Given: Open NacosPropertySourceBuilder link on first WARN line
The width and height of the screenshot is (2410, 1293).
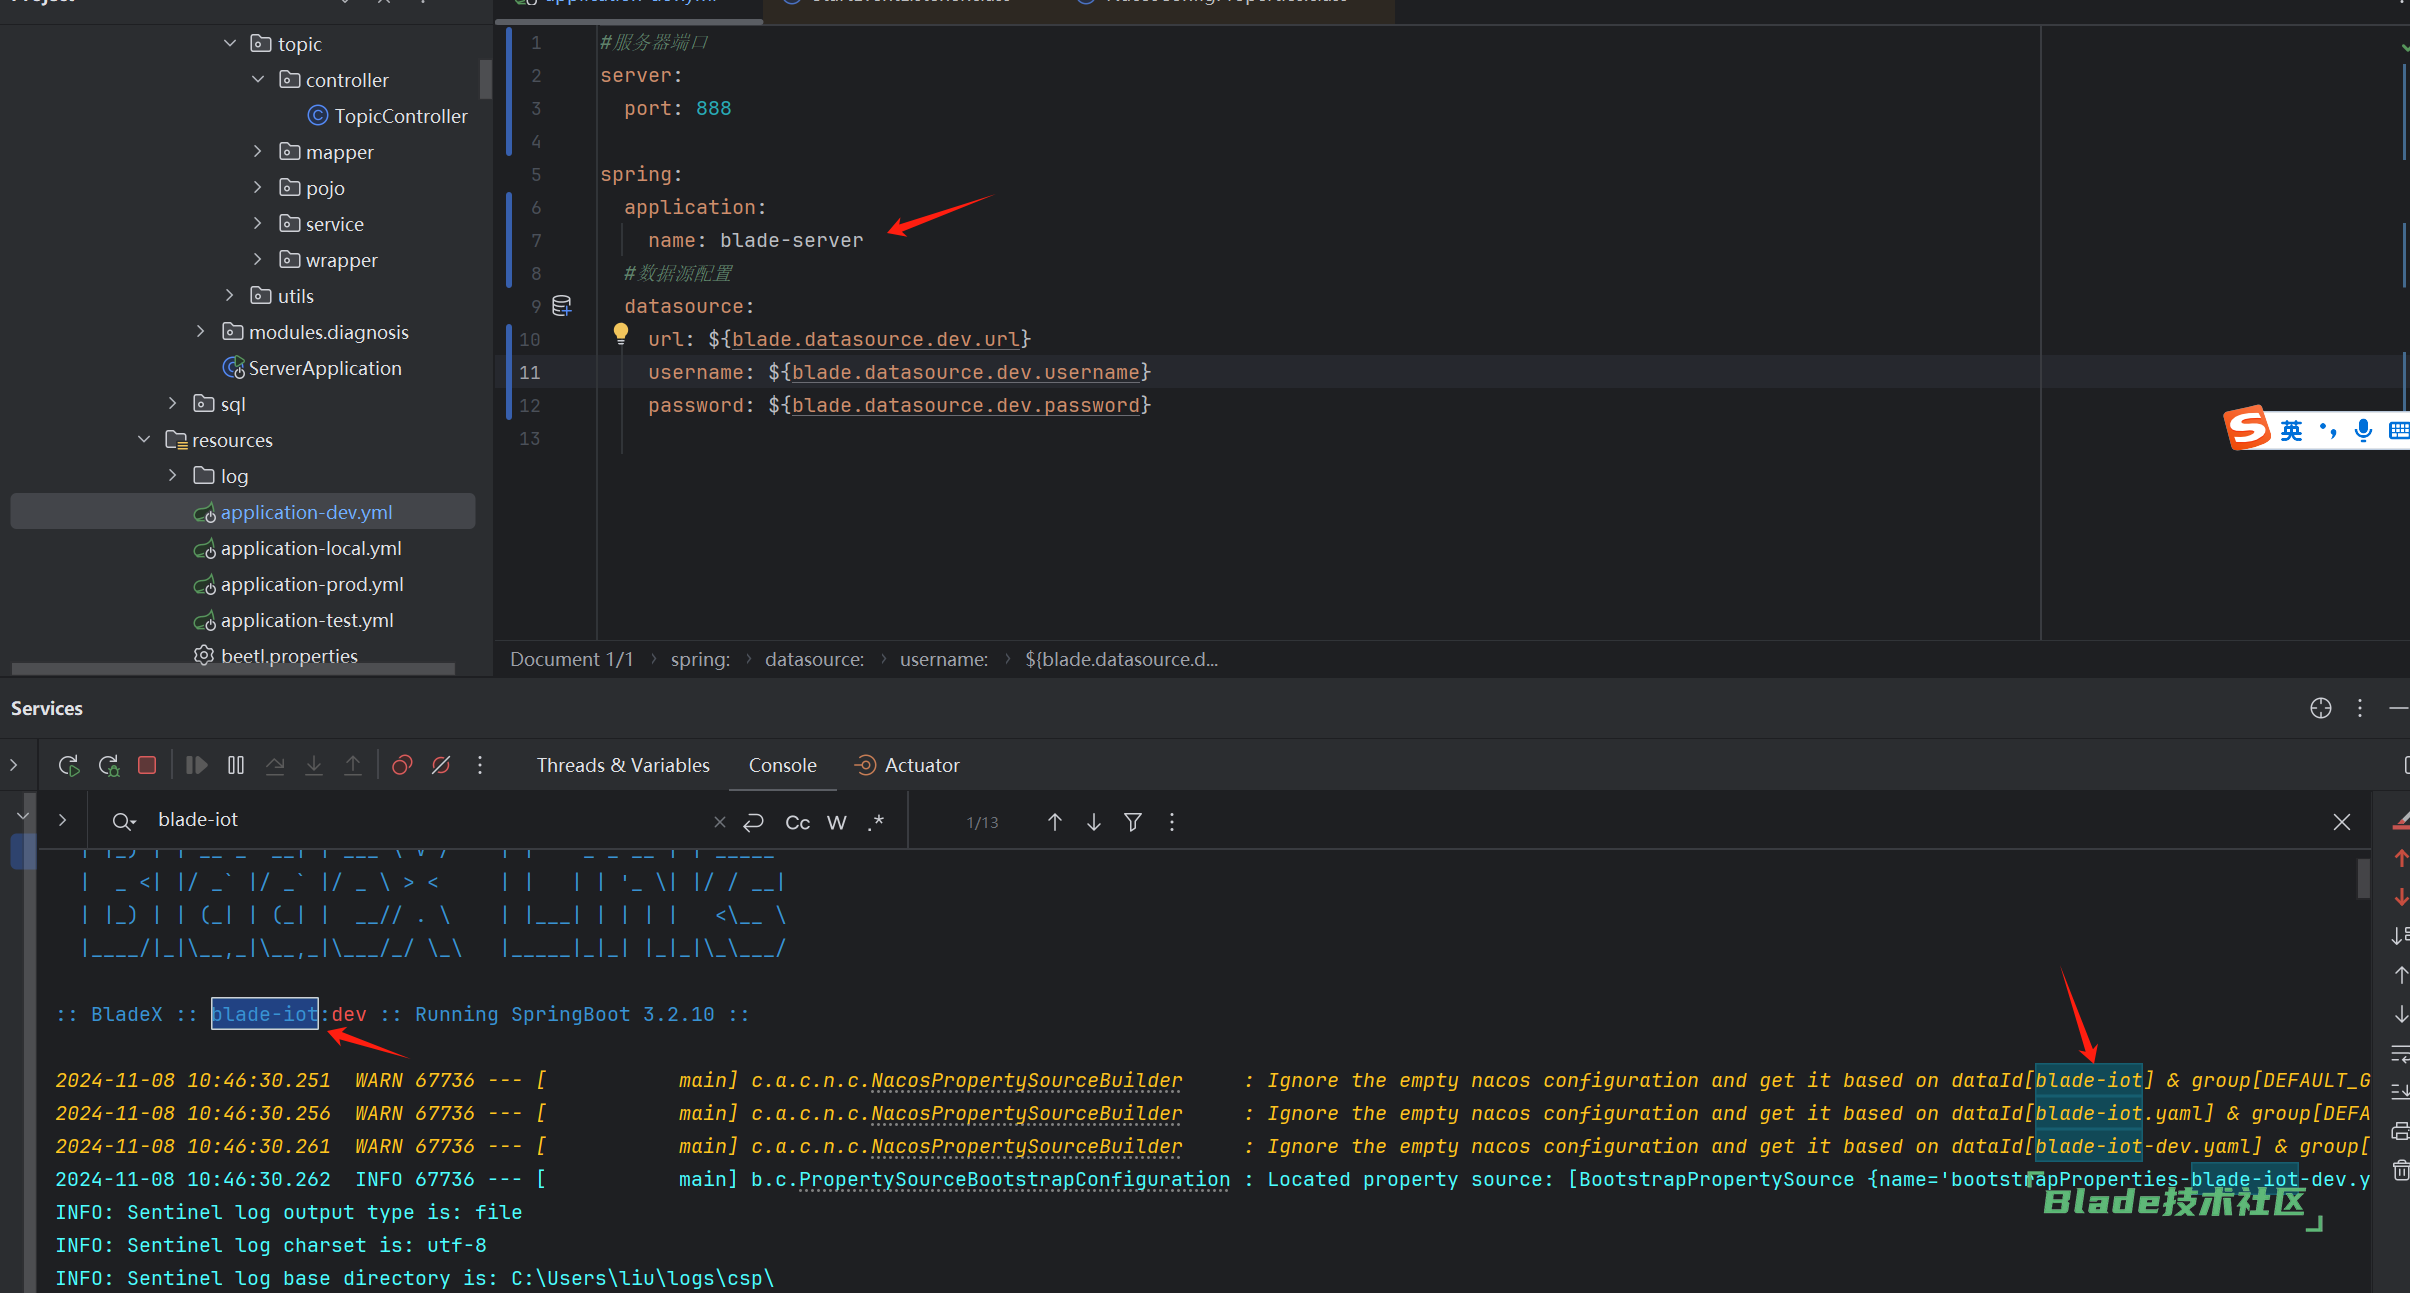Looking at the screenshot, I should 1027,1081.
